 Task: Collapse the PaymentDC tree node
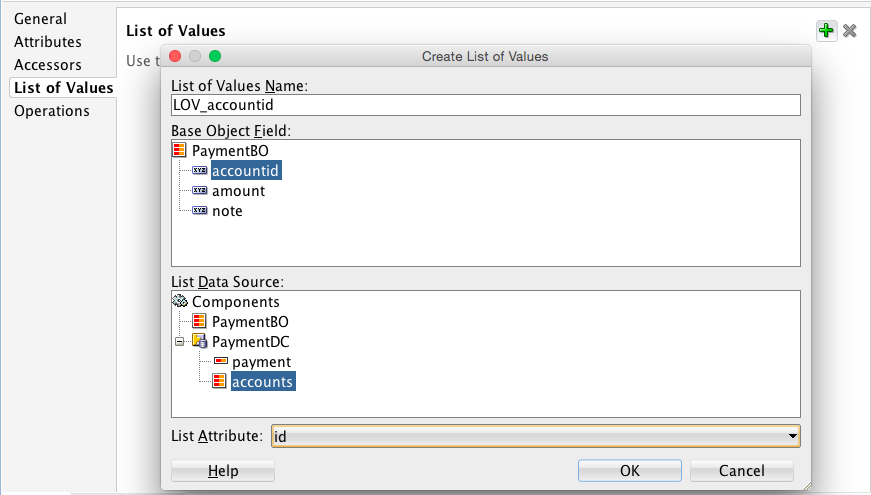coord(180,342)
